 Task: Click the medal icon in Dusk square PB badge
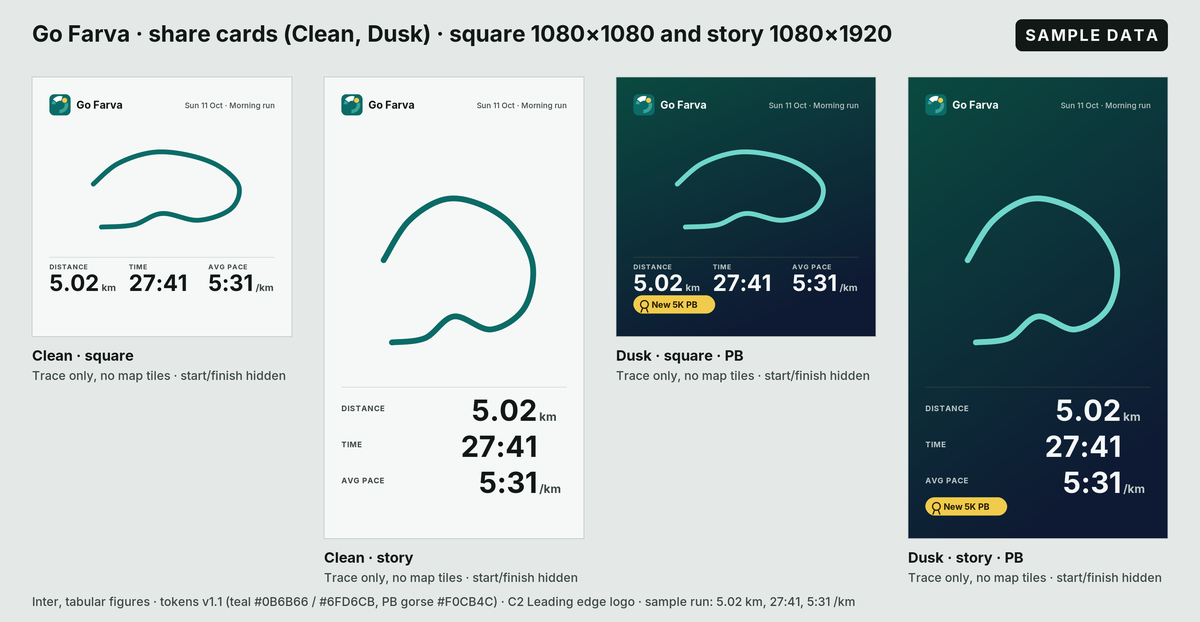click(x=643, y=305)
